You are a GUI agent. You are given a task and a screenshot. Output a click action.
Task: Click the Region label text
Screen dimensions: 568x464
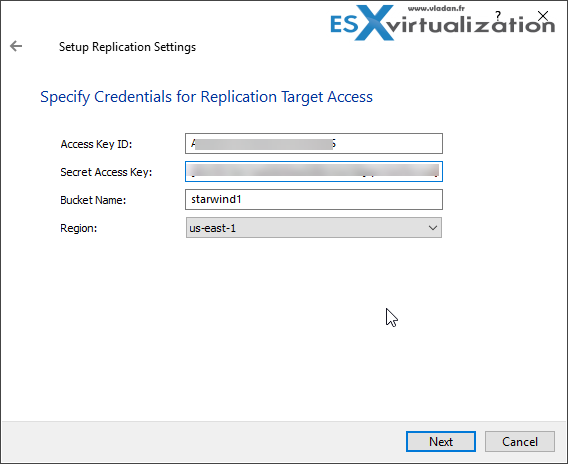(x=79, y=228)
